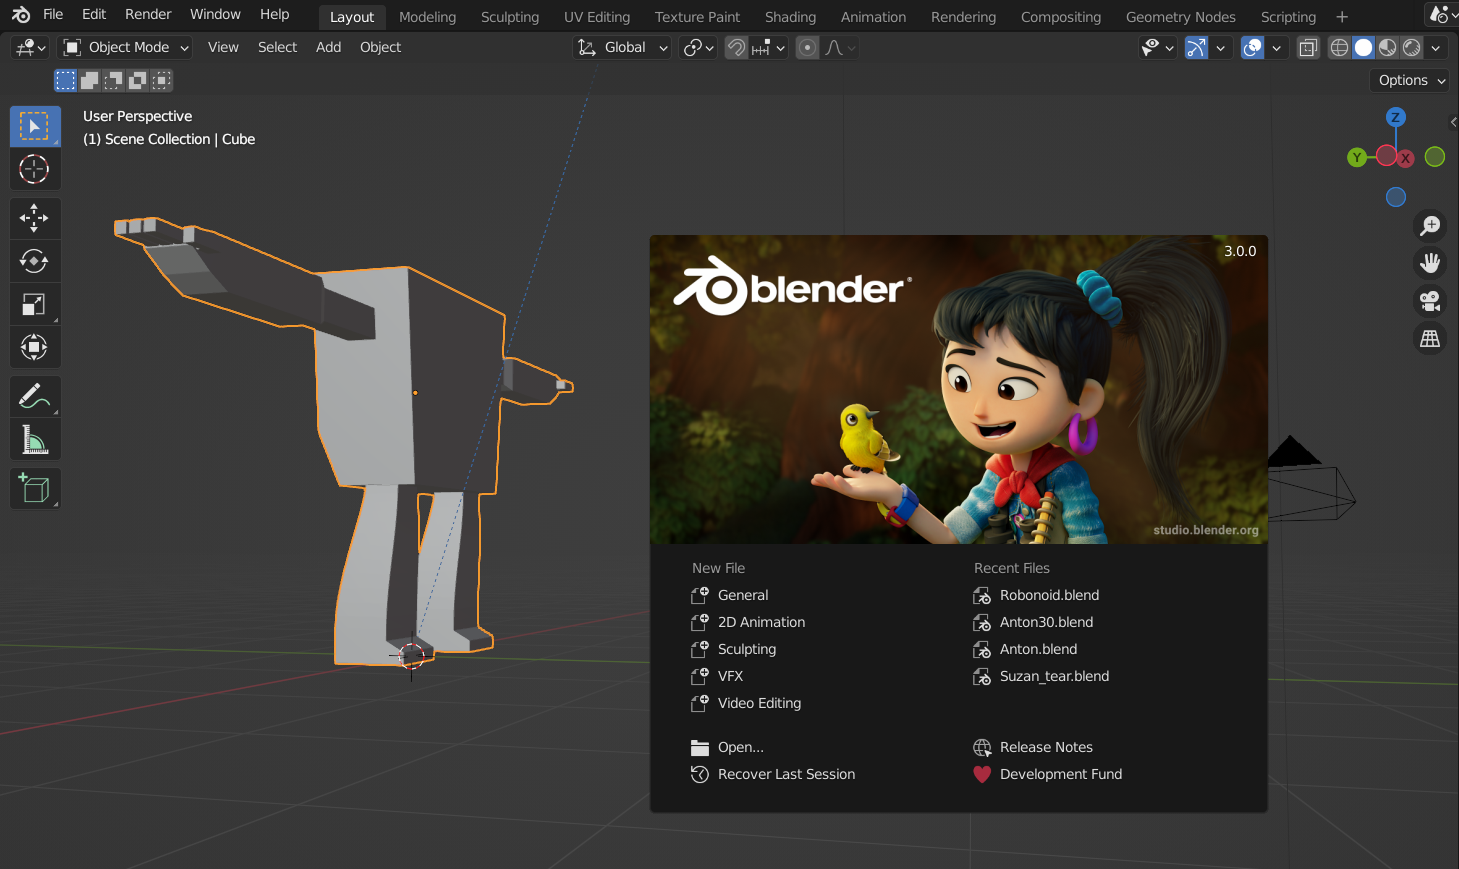Click Recover Last Session
The height and width of the screenshot is (869, 1459).
coord(772,774)
